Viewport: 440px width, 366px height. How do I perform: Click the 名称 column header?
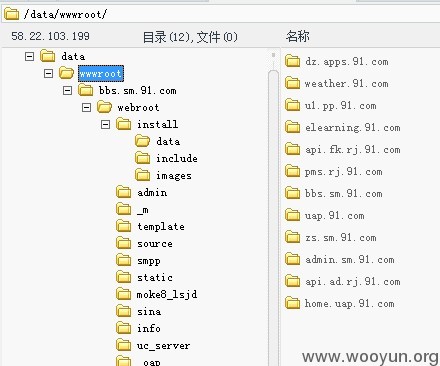[298, 36]
